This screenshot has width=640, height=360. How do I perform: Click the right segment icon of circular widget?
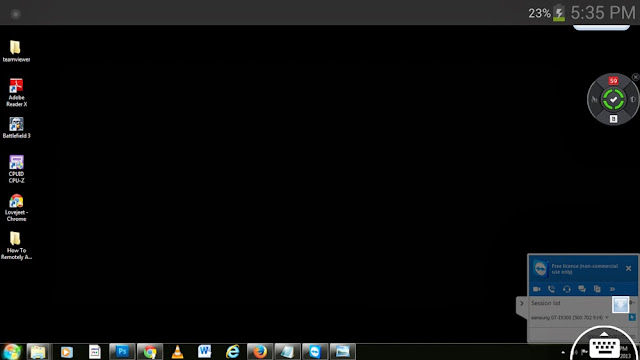point(633,99)
